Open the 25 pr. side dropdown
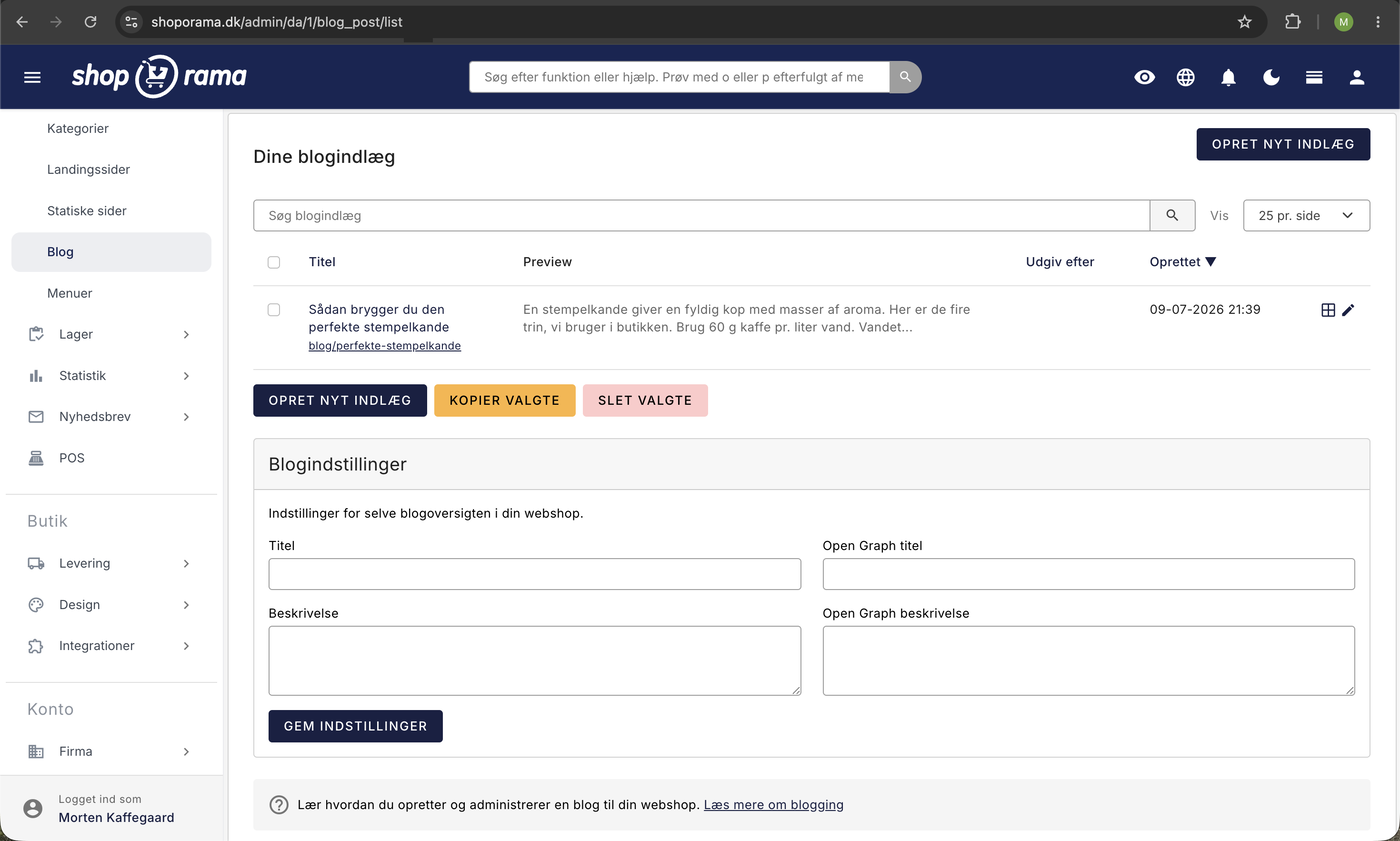1400x841 pixels. coord(1306,215)
